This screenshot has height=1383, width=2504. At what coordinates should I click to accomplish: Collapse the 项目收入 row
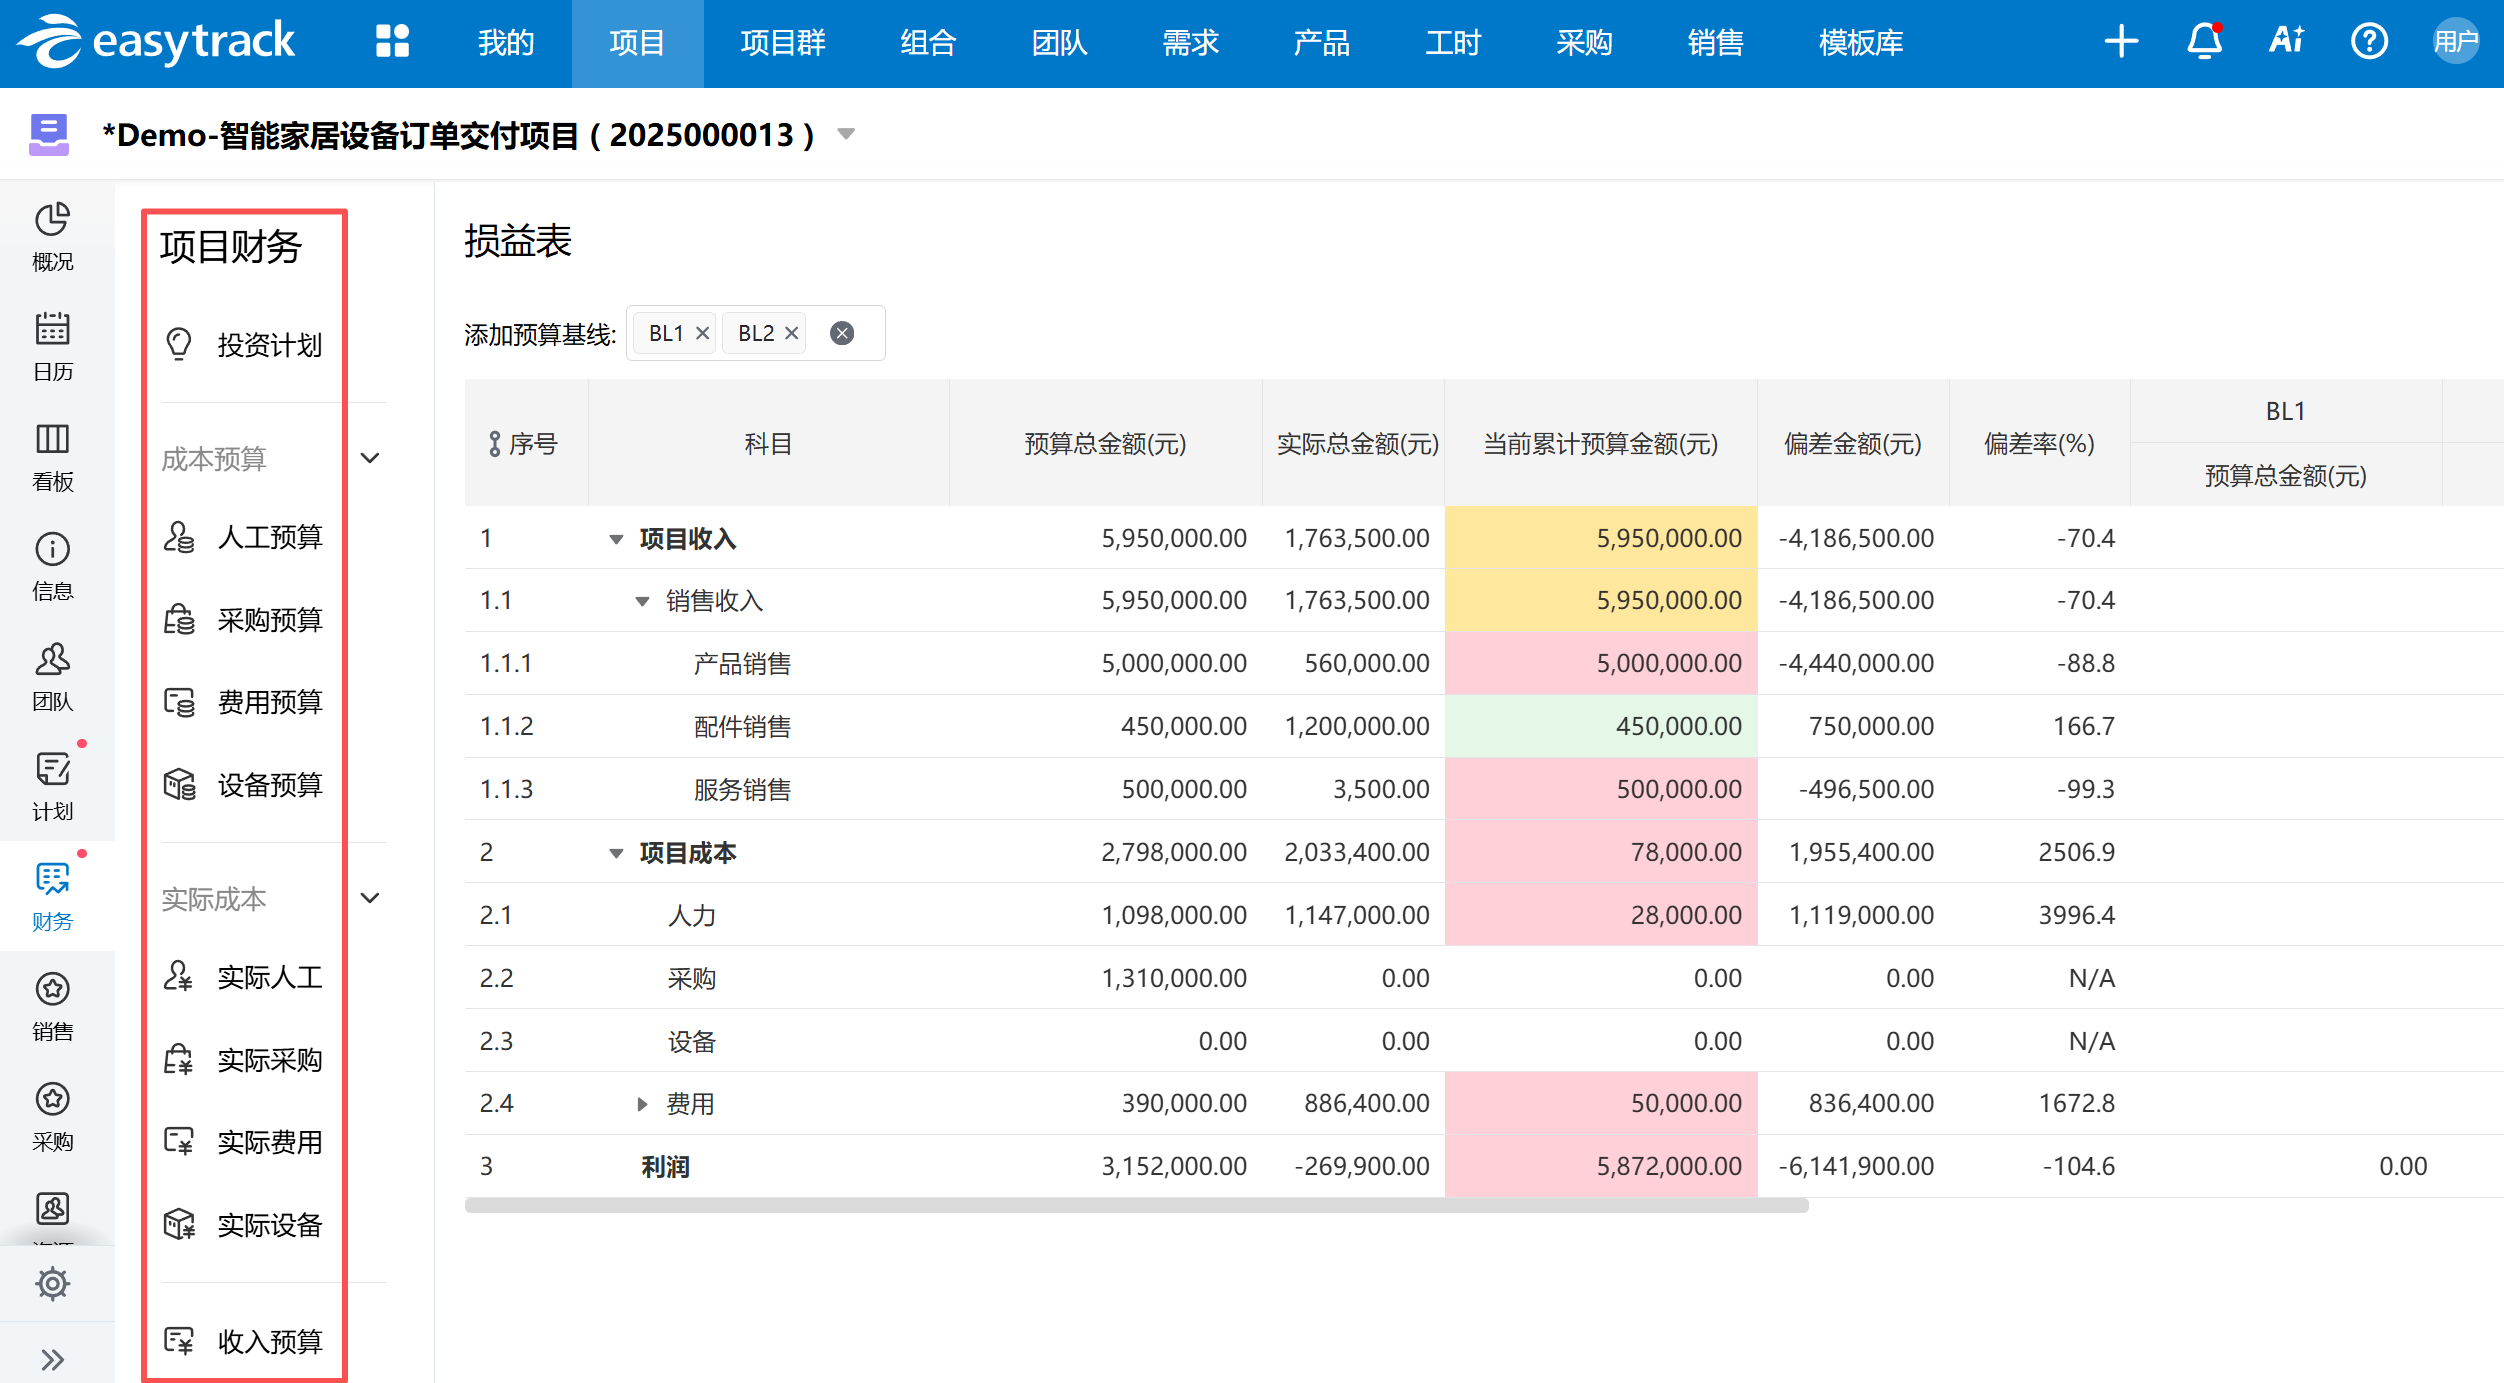616,539
